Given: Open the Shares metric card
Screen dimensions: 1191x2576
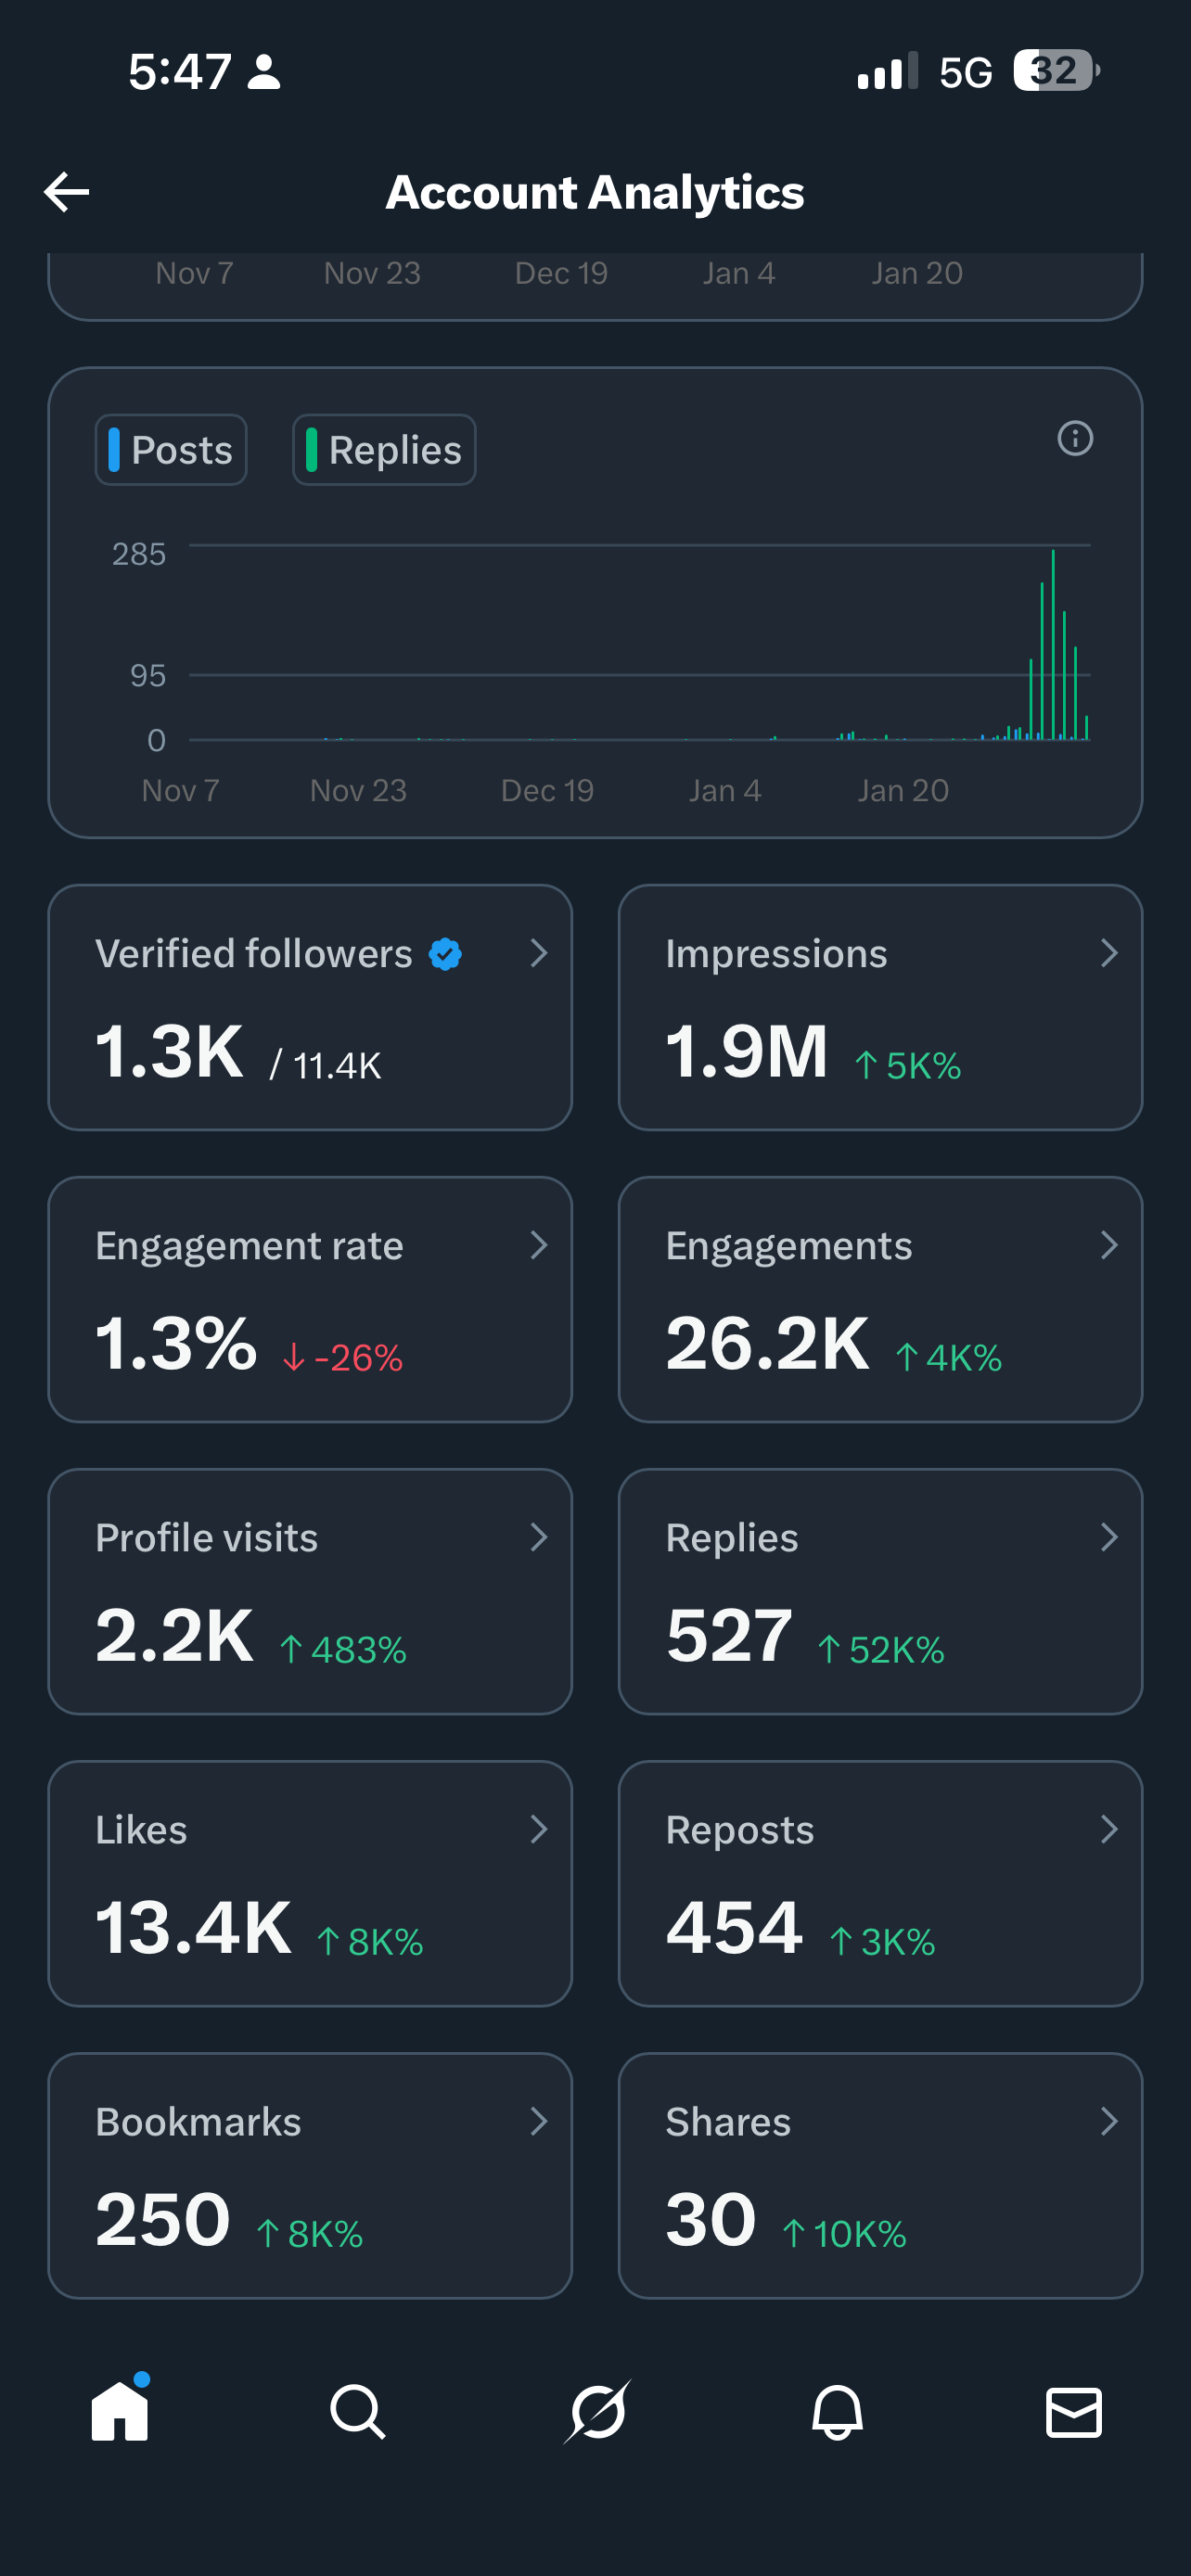Looking at the screenshot, I should click(880, 2175).
